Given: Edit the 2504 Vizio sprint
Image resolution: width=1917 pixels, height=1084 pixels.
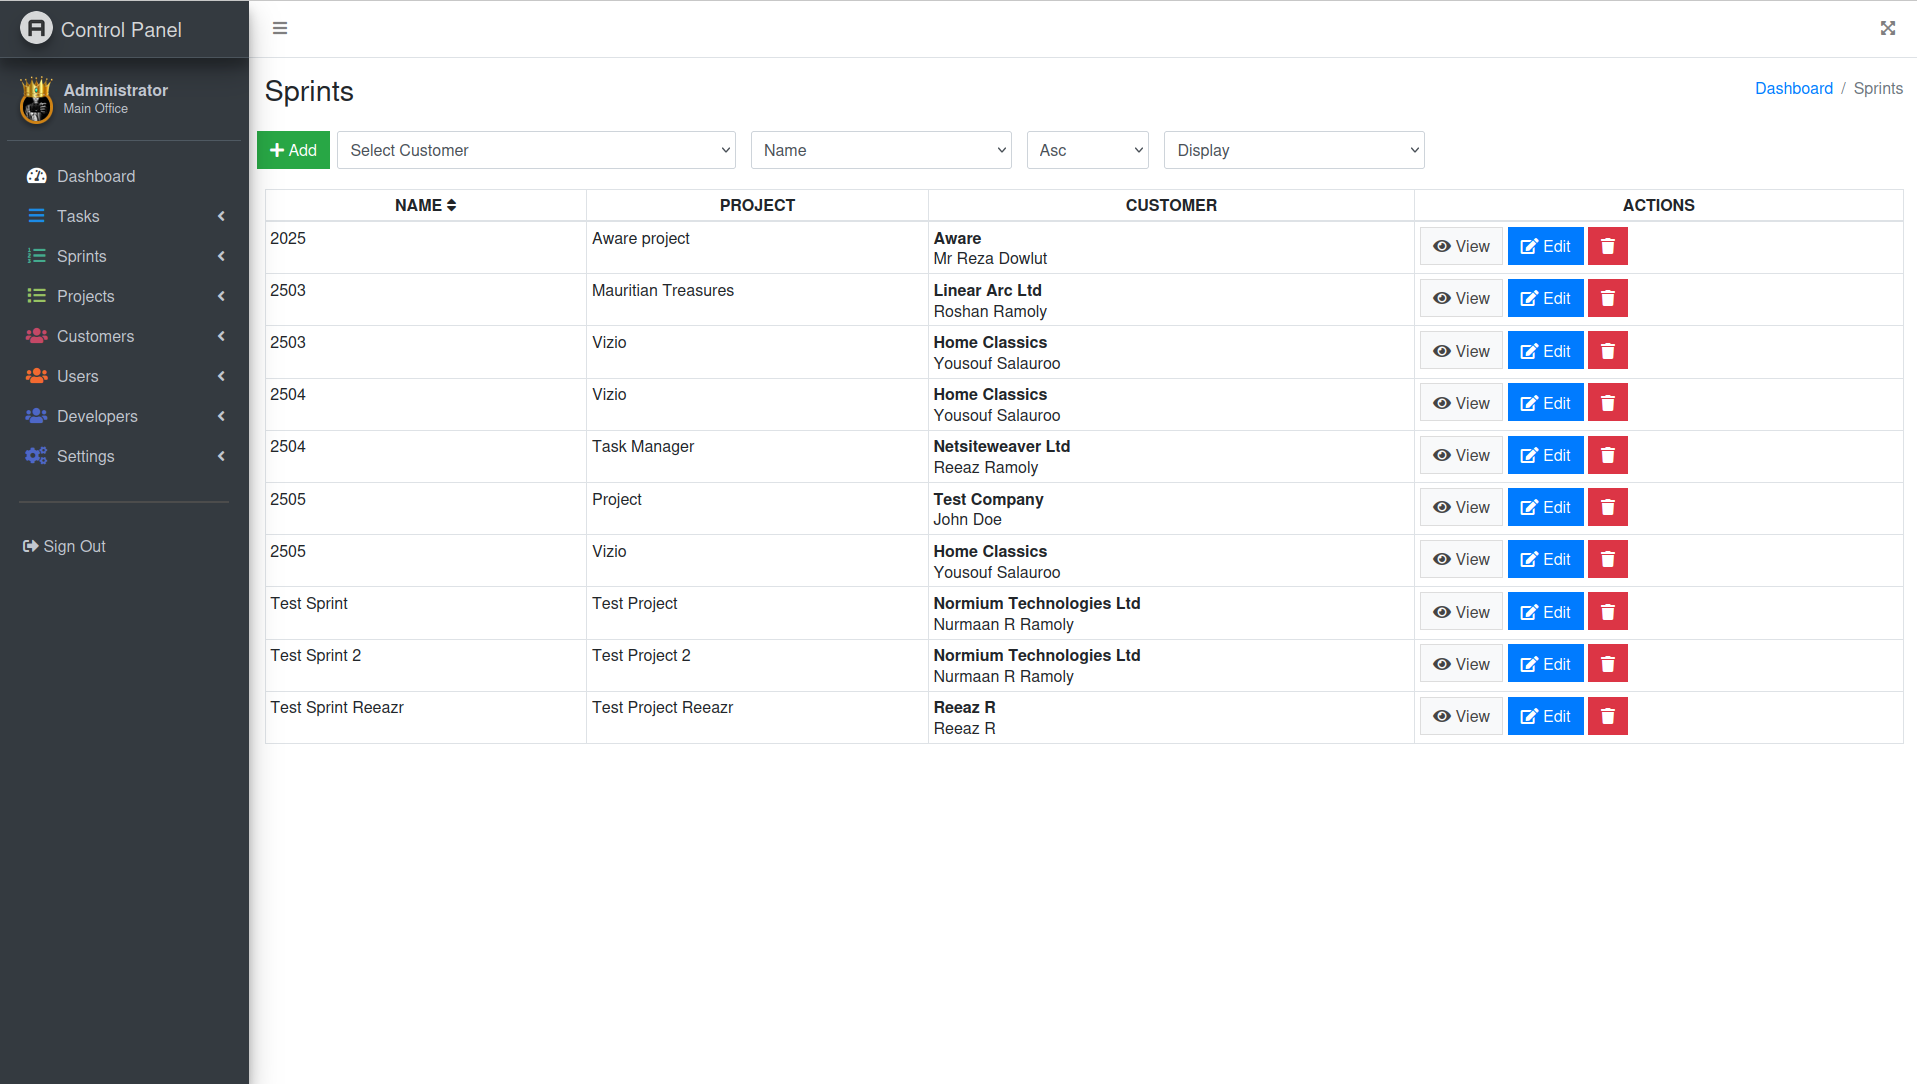Looking at the screenshot, I should tap(1545, 403).
